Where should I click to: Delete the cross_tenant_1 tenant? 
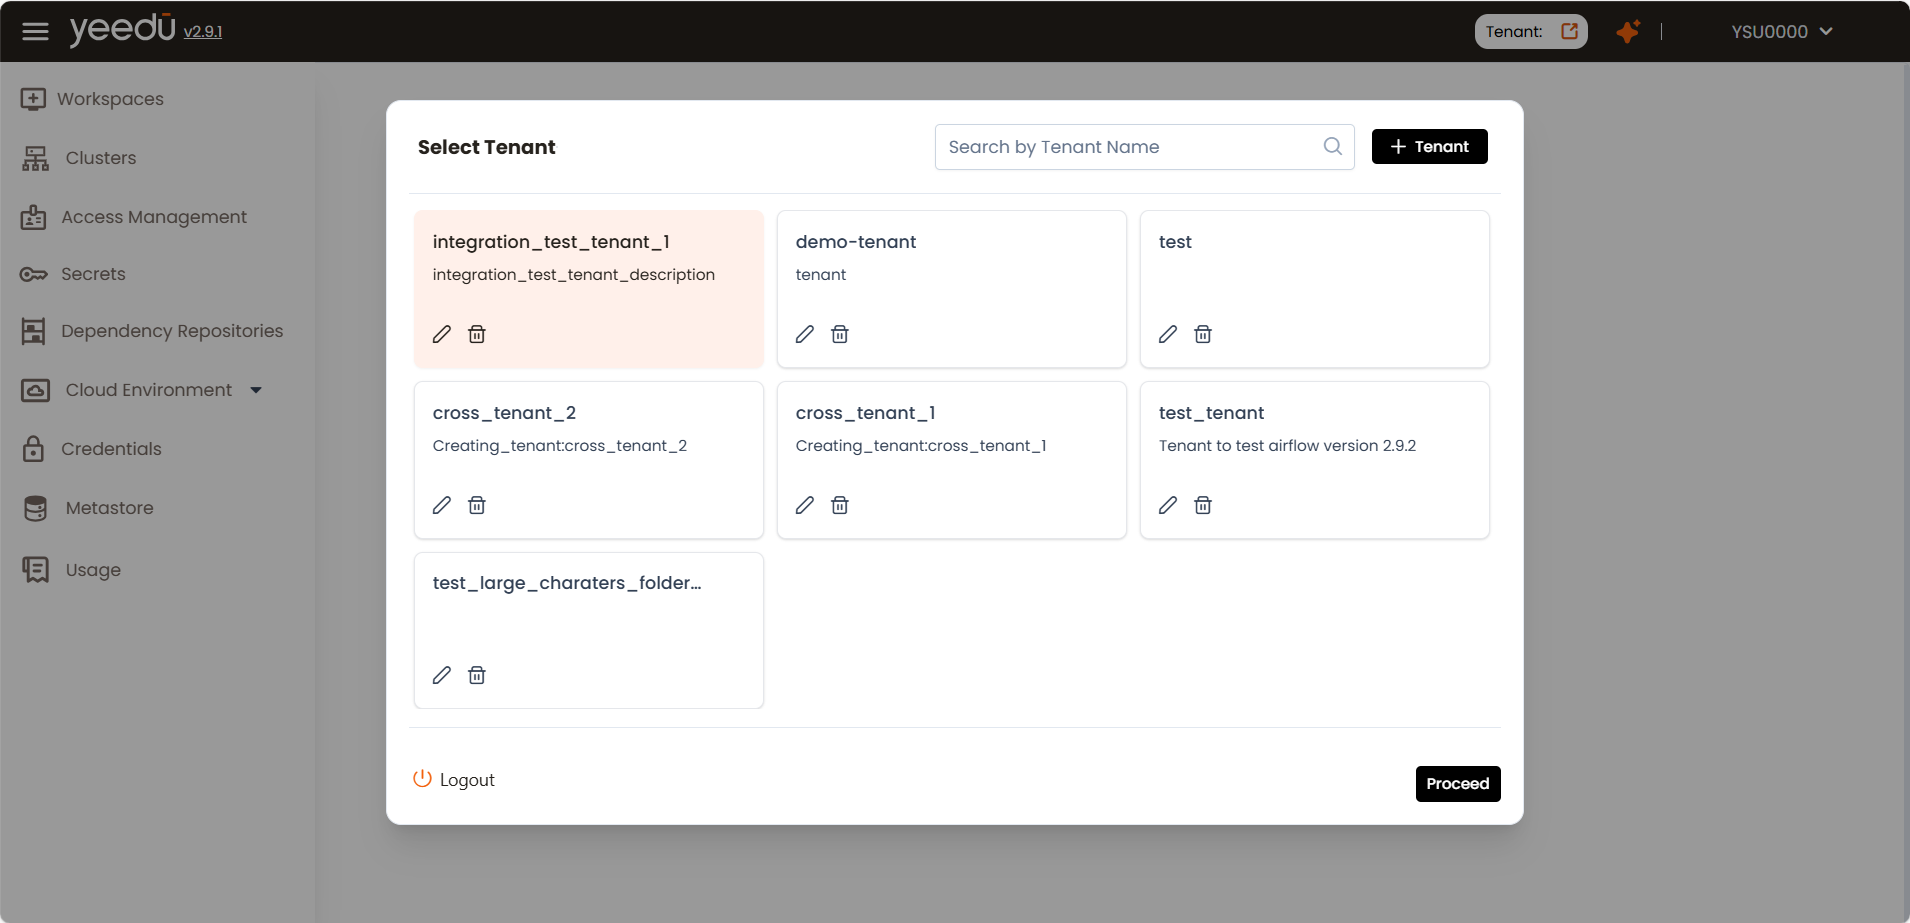(x=840, y=505)
